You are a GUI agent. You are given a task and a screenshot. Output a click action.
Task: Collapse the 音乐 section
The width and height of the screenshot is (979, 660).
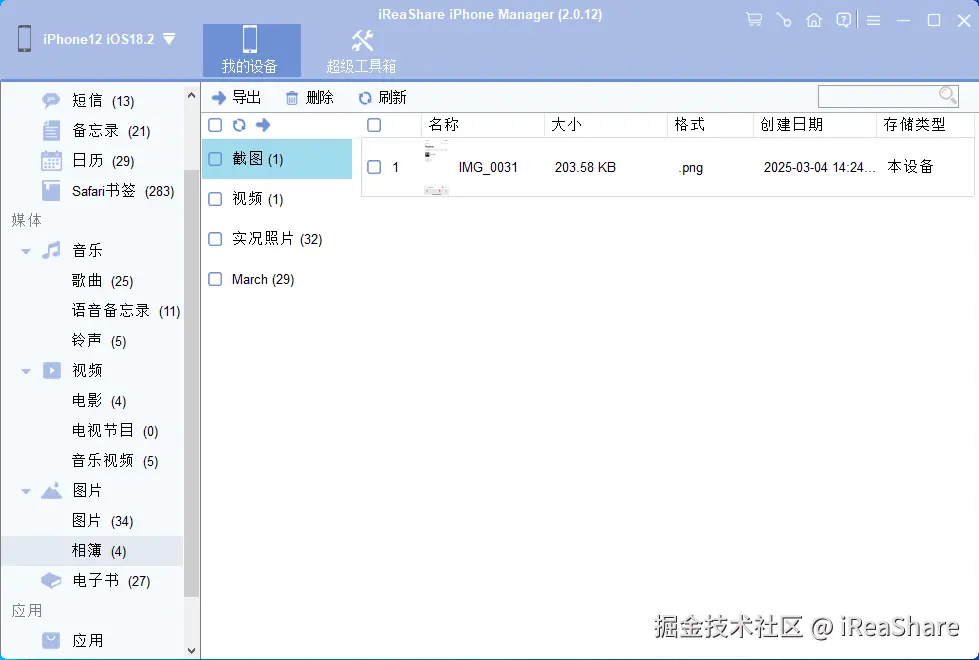[x=24, y=250]
